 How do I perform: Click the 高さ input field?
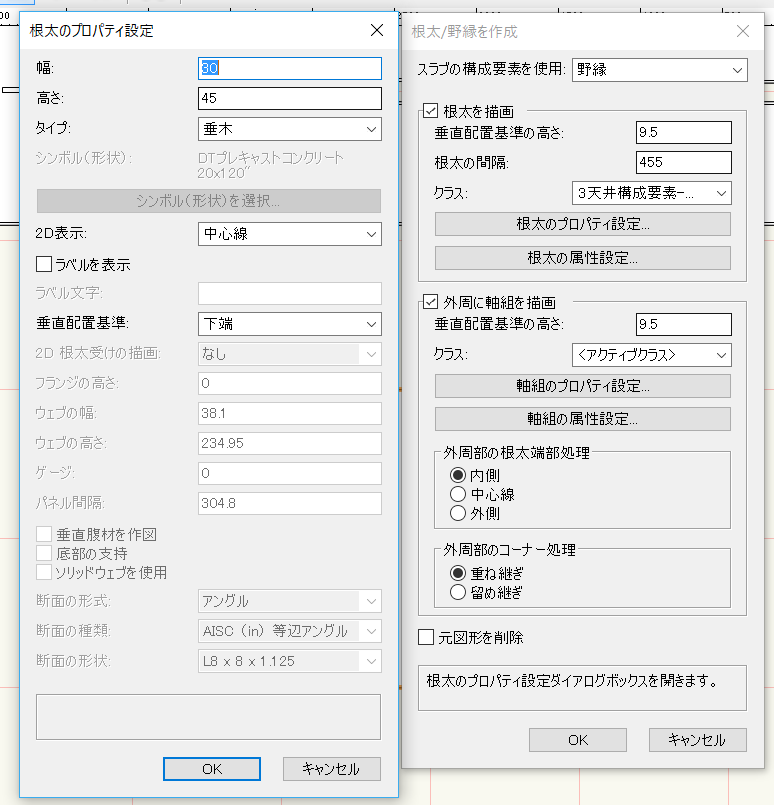290,98
